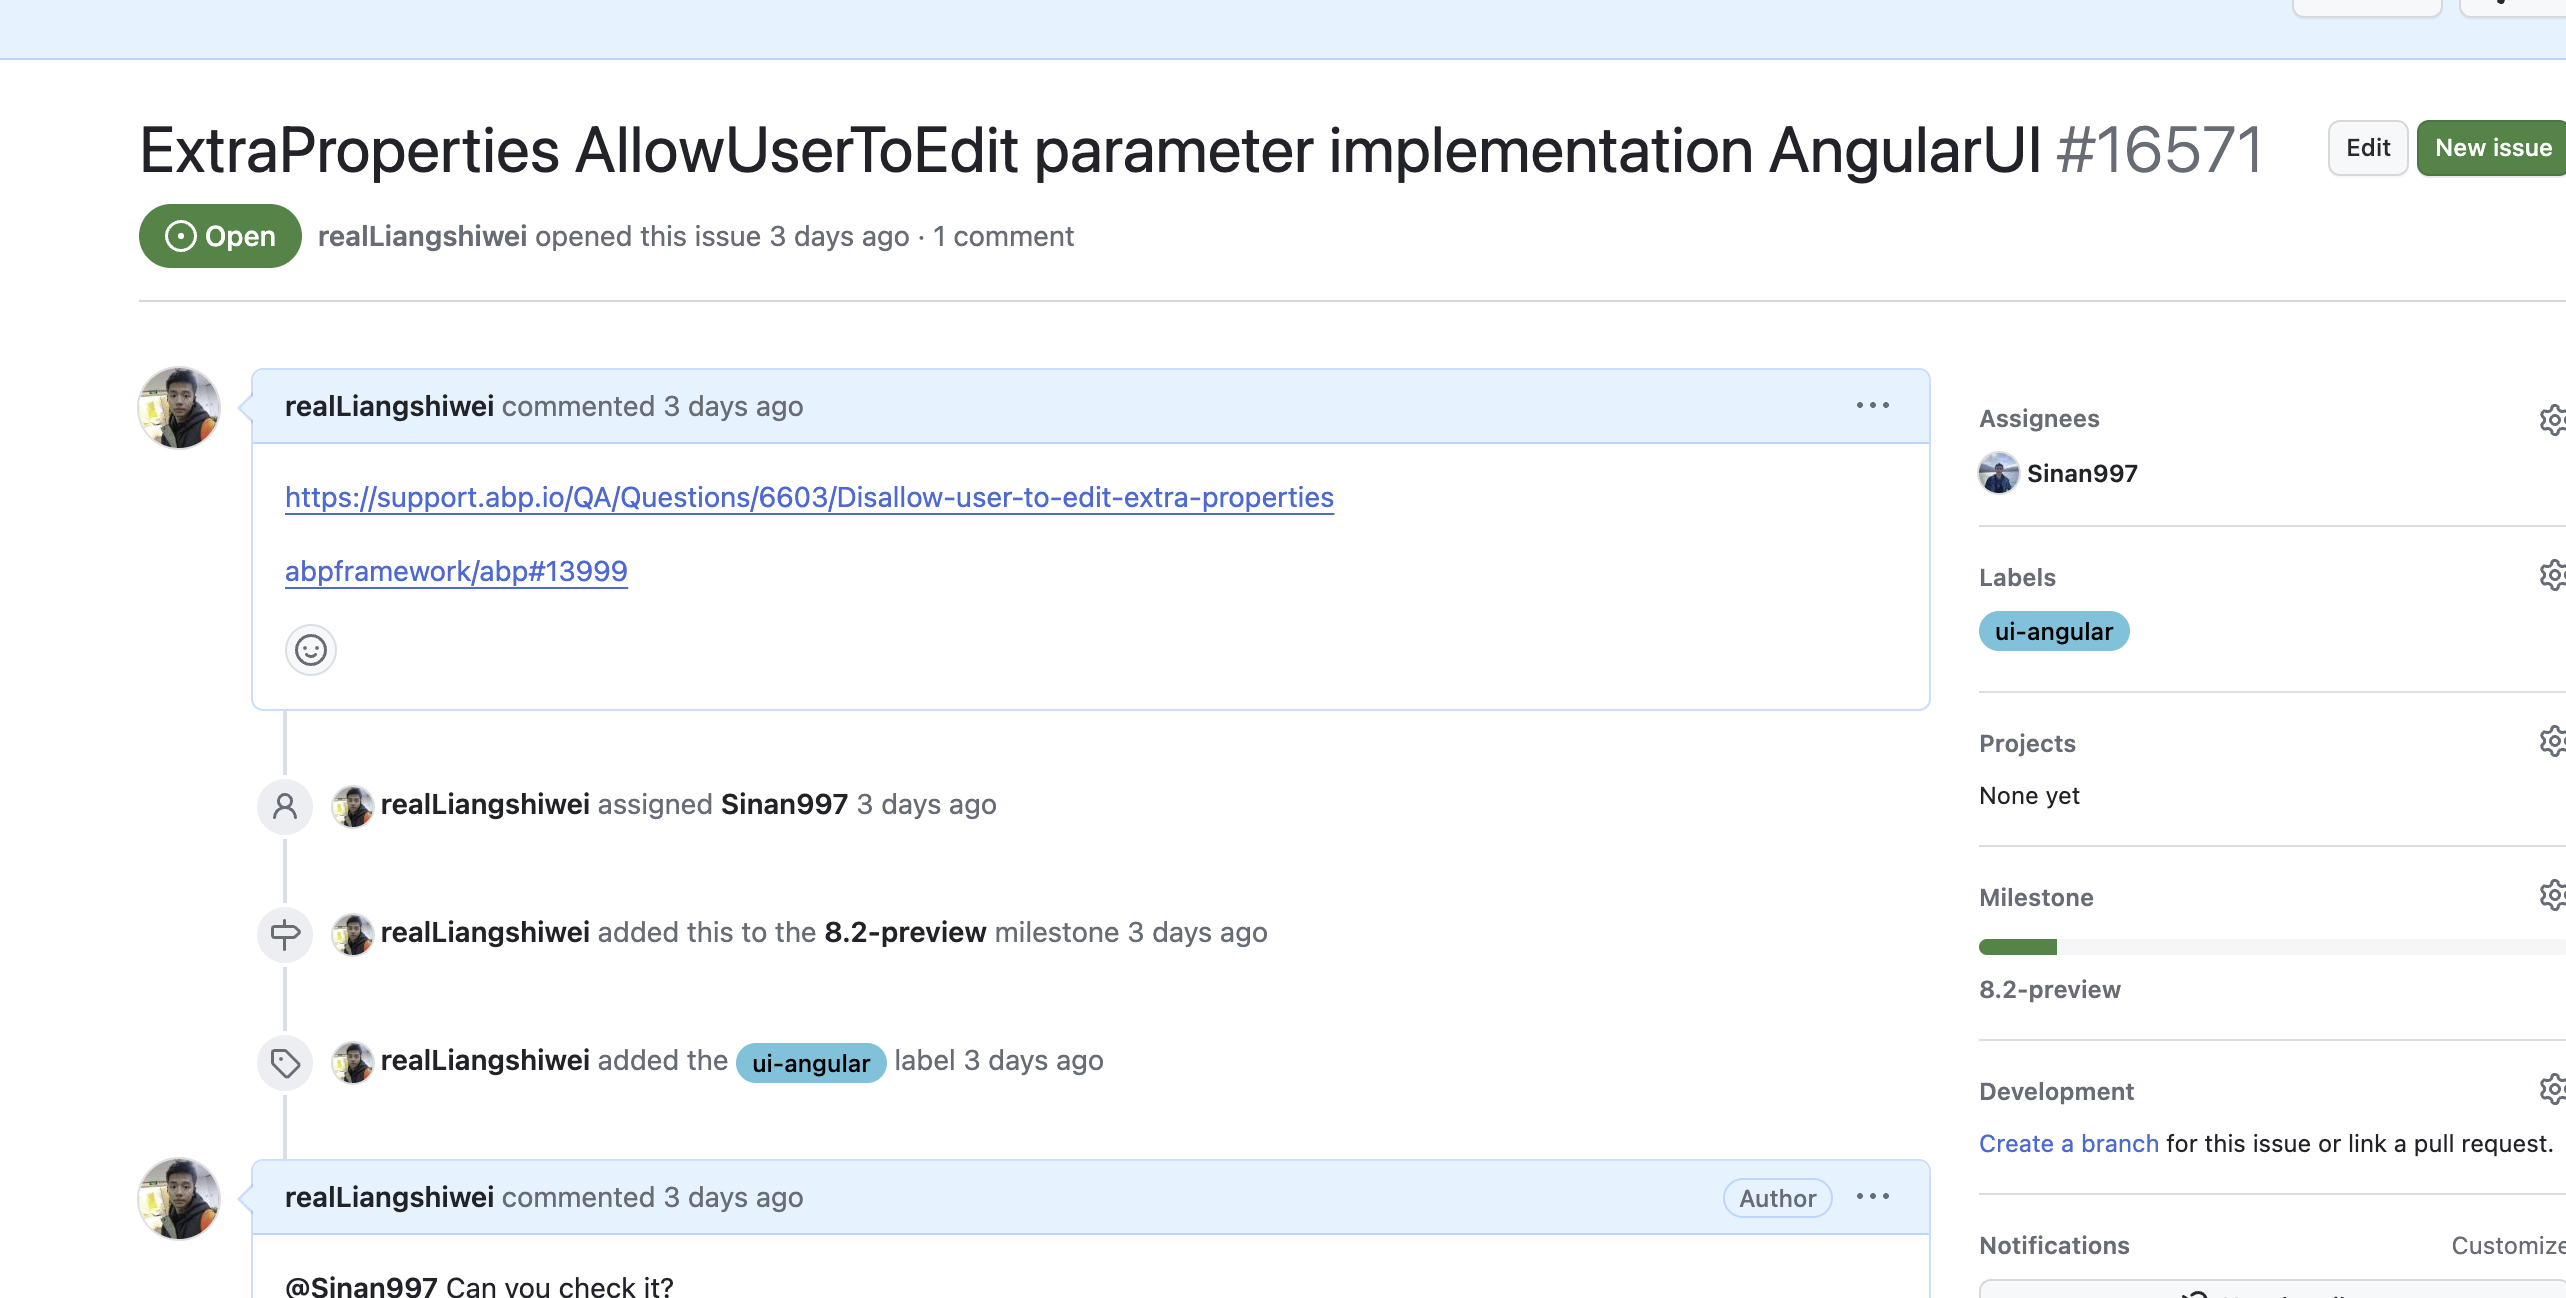
Task: Open the support.abp.io question link
Action: (809, 497)
